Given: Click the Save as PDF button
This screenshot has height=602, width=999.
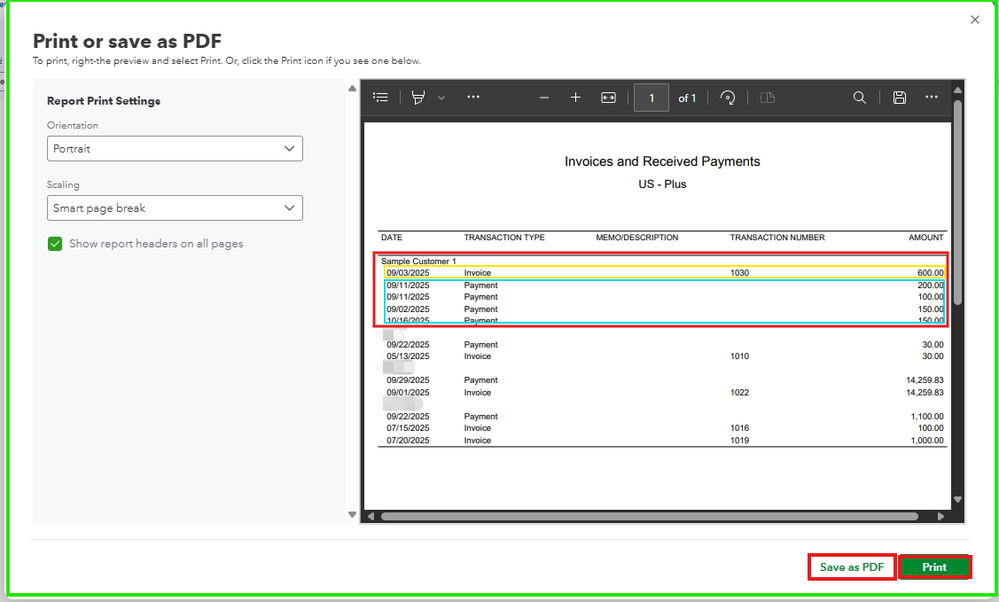Looking at the screenshot, I should point(852,567).
